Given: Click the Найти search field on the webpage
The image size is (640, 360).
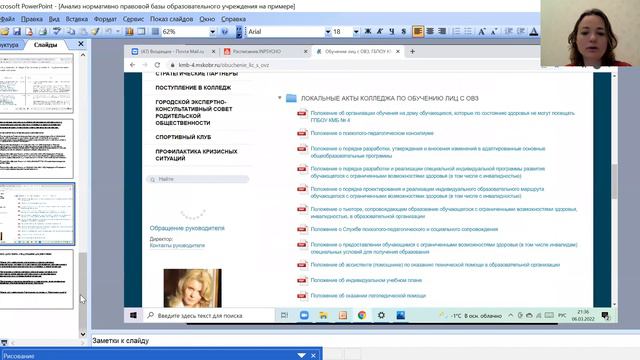Looking at the screenshot, I should (x=198, y=179).
